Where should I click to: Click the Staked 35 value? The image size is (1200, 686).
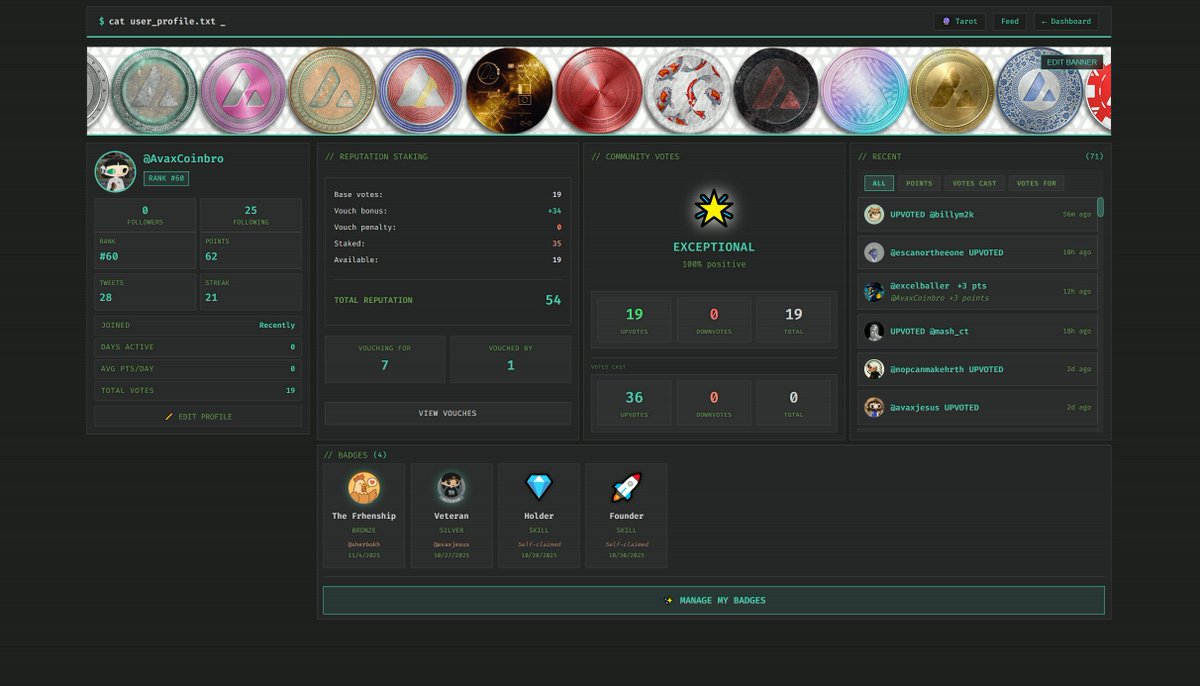556,243
